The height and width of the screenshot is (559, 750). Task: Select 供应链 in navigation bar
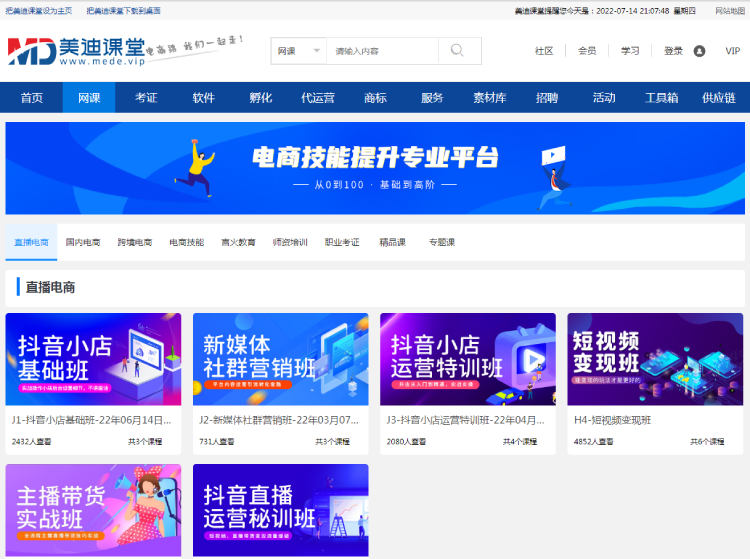pyautogui.click(x=718, y=98)
